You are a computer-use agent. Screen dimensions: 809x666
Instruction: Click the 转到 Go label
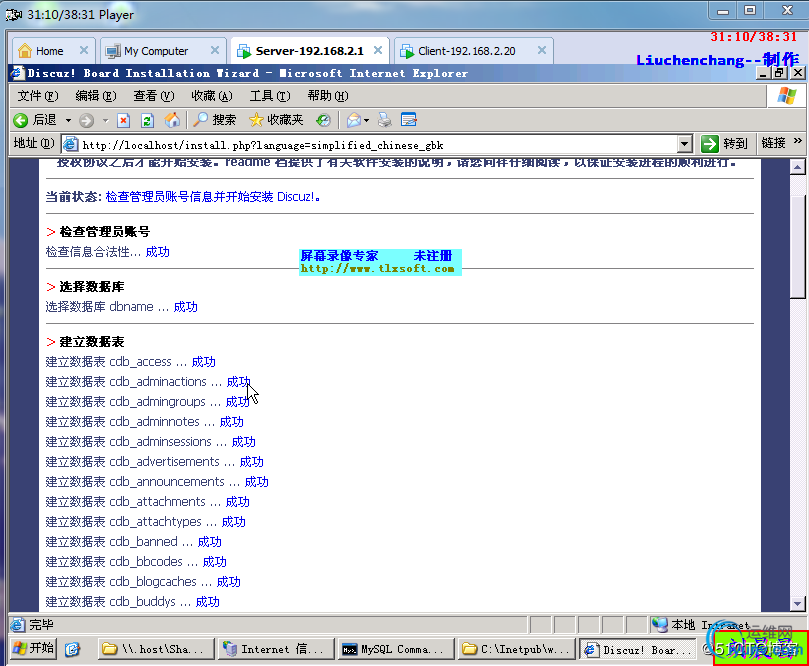(x=735, y=143)
